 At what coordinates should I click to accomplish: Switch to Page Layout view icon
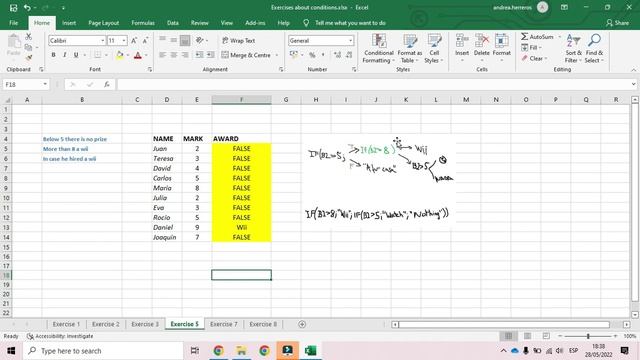coord(527,336)
